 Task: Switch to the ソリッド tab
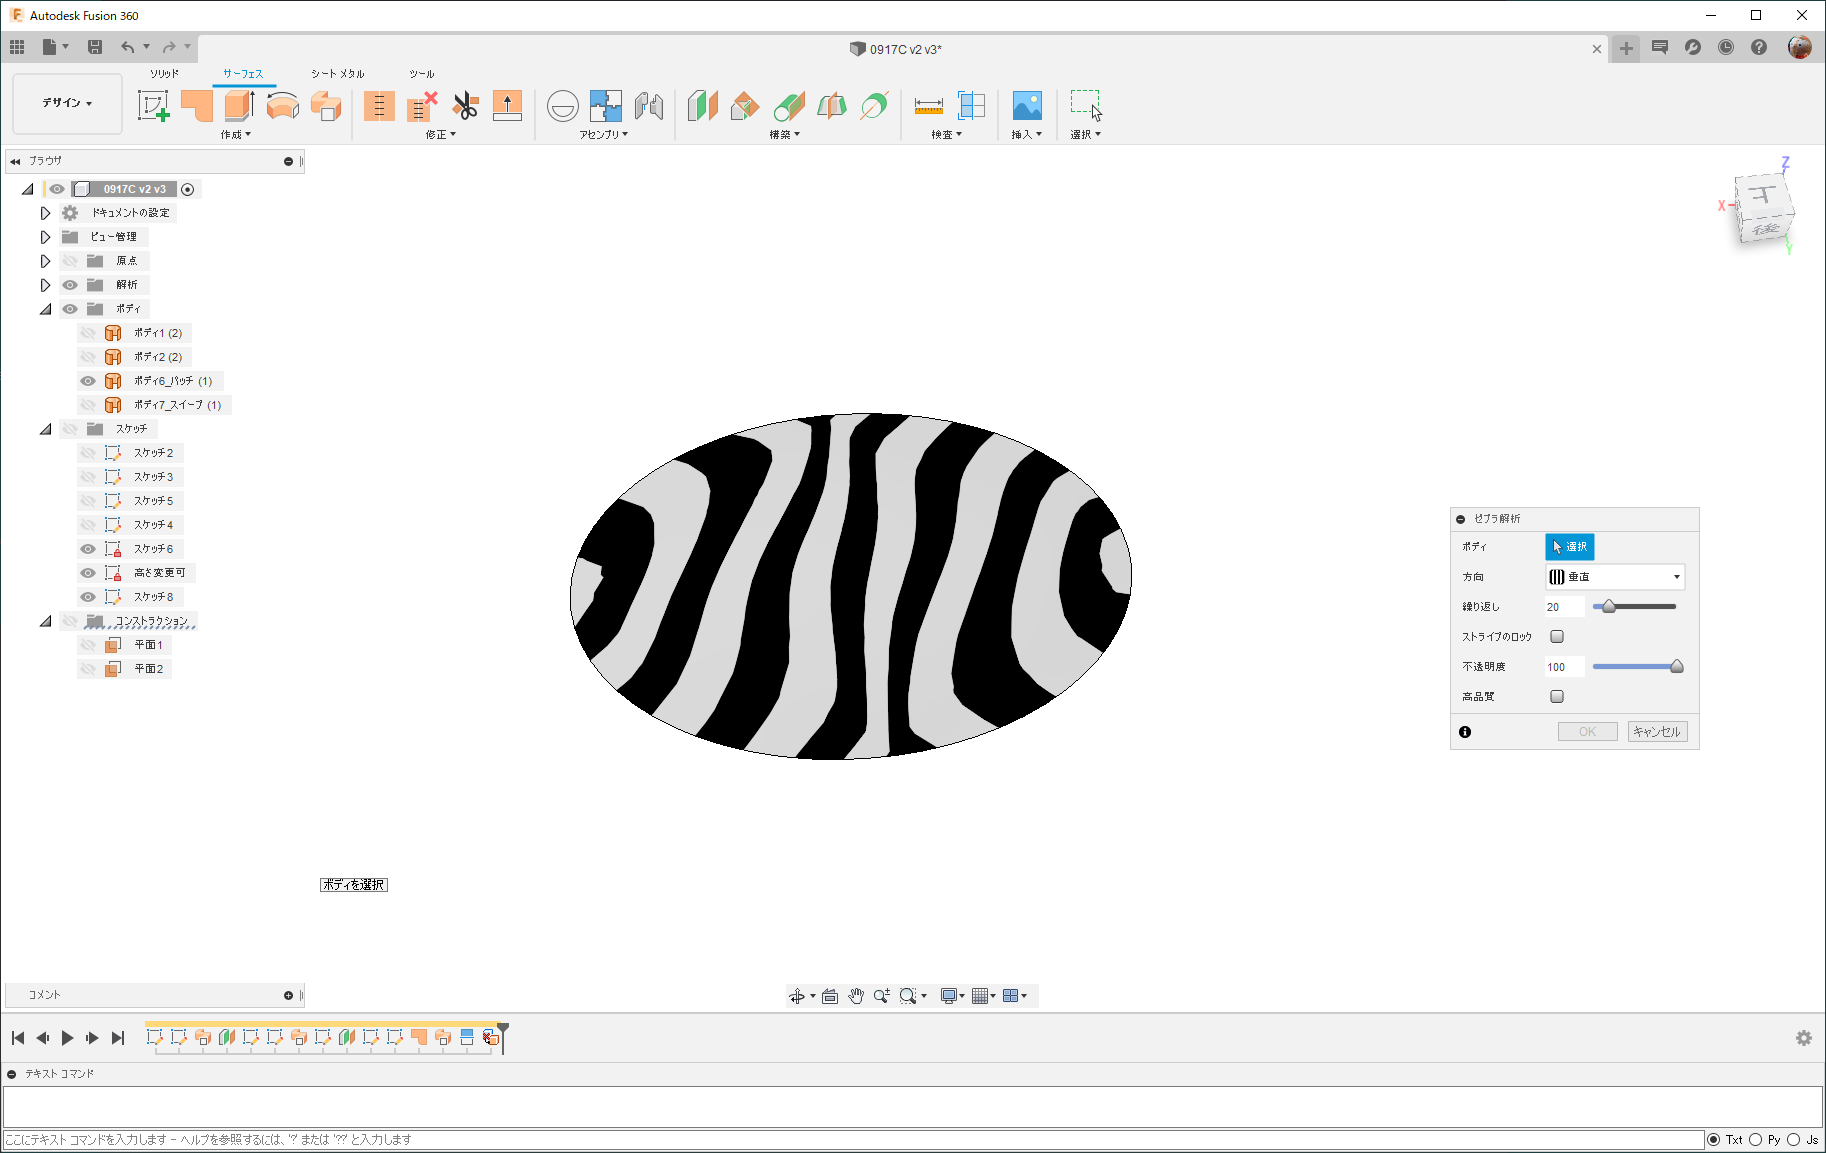click(164, 74)
